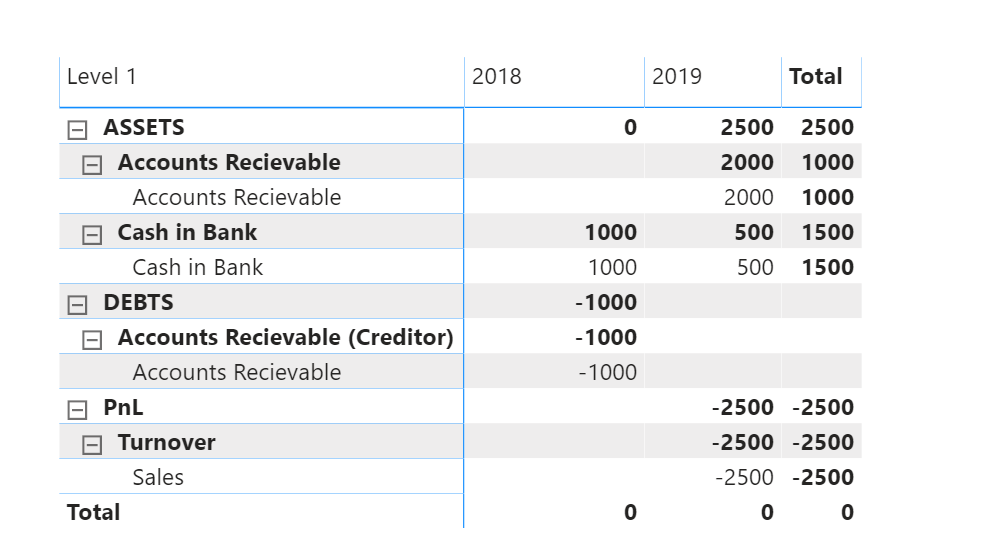Collapse the ASSETS group
The image size is (988, 546).
click(76, 129)
